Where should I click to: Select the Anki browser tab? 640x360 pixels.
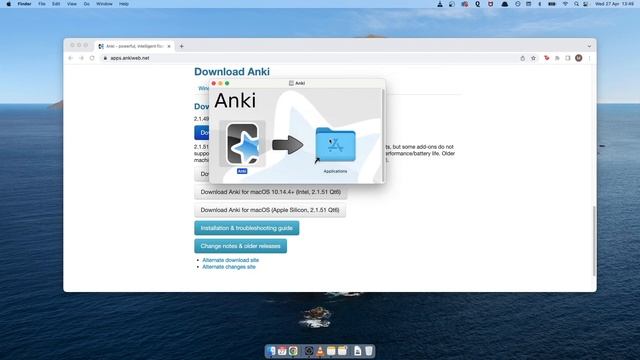point(135,46)
